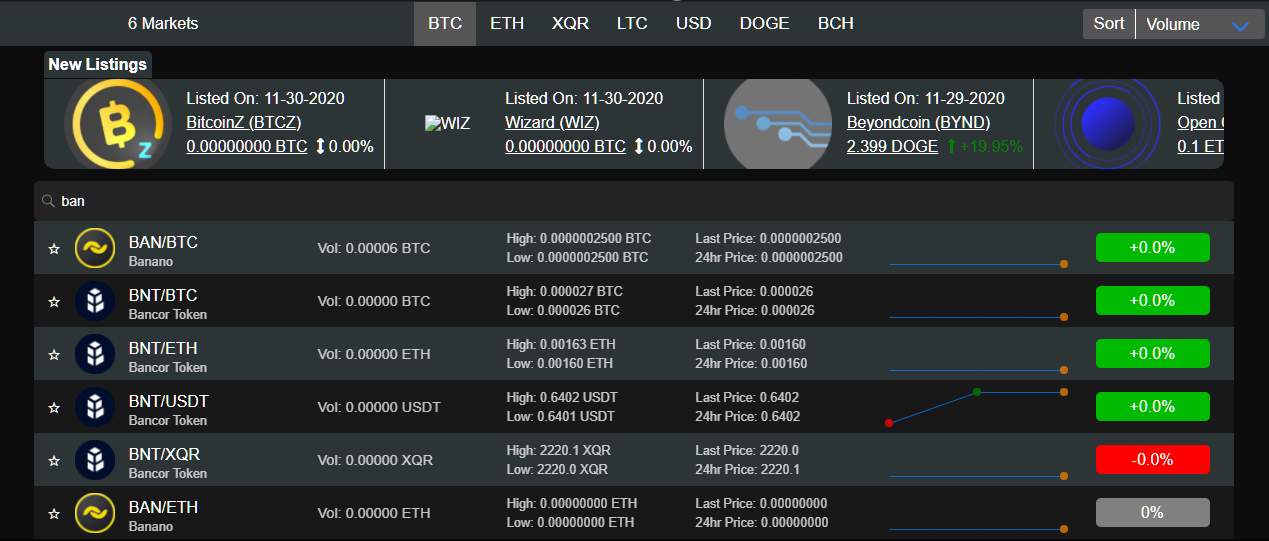Favorite the BNT/XQR market star
This screenshot has width=1269, height=541.
pyautogui.click(x=54, y=460)
